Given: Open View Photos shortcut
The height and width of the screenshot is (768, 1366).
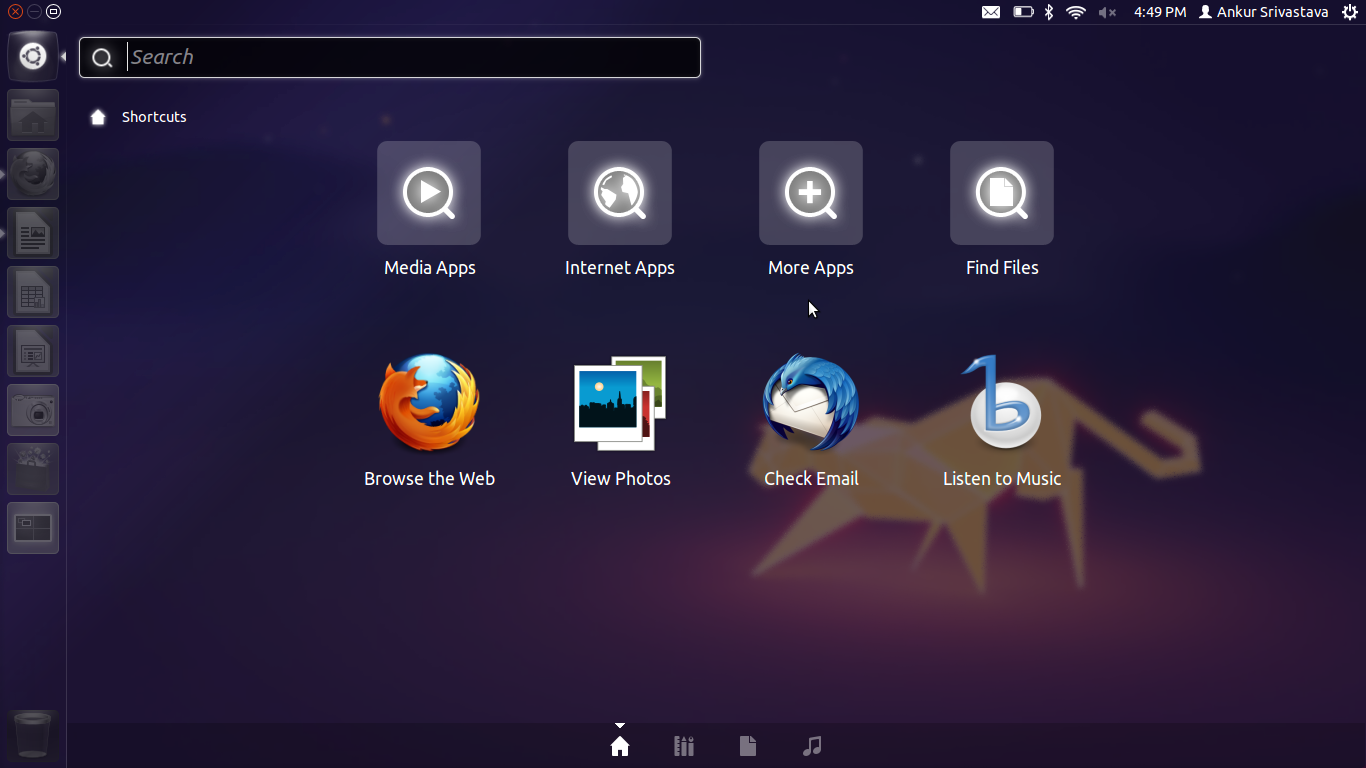Looking at the screenshot, I should [x=620, y=404].
